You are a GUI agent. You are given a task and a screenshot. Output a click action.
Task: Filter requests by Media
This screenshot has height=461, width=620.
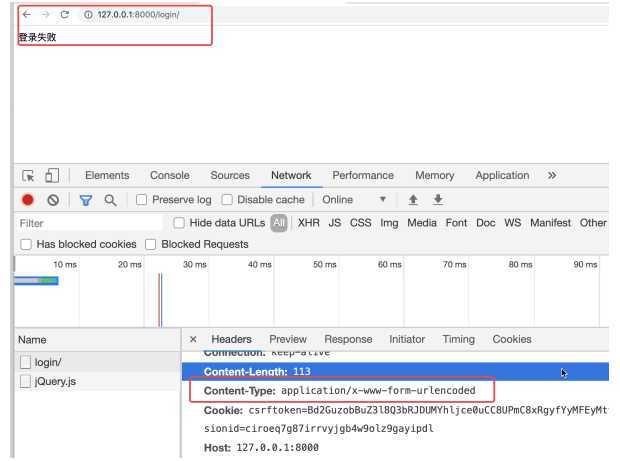[x=422, y=223]
